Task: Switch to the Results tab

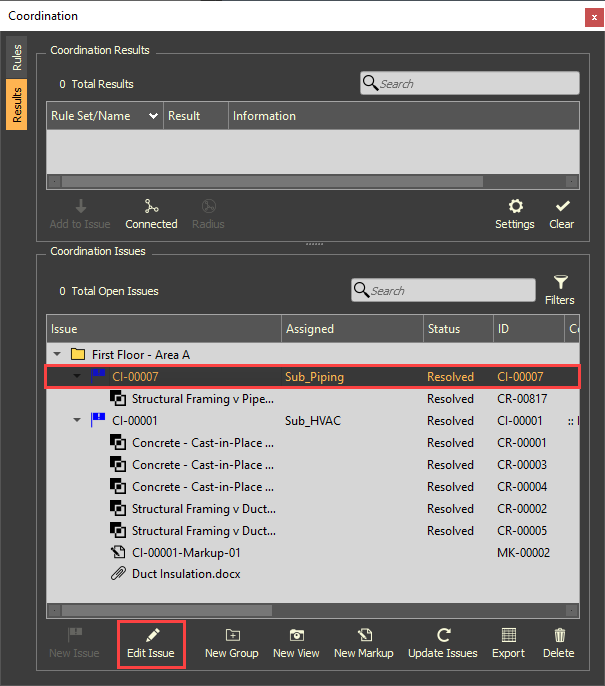Action: (x=17, y=105)
